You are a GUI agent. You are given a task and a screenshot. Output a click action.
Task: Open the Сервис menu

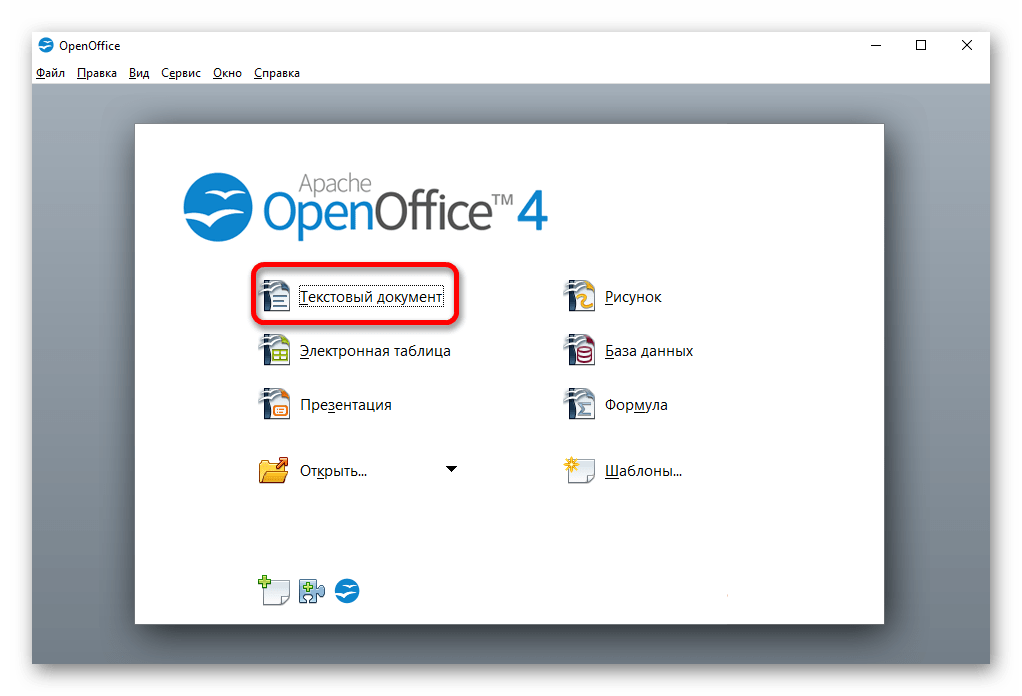(181, 73)
